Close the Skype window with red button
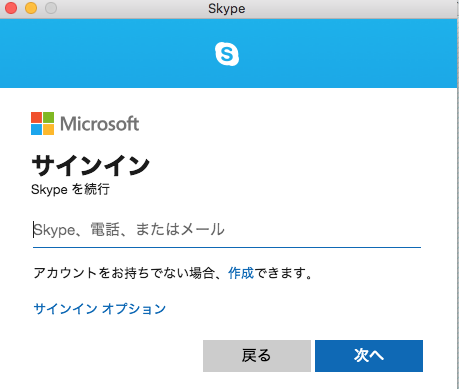 click(x=11, y=8)
